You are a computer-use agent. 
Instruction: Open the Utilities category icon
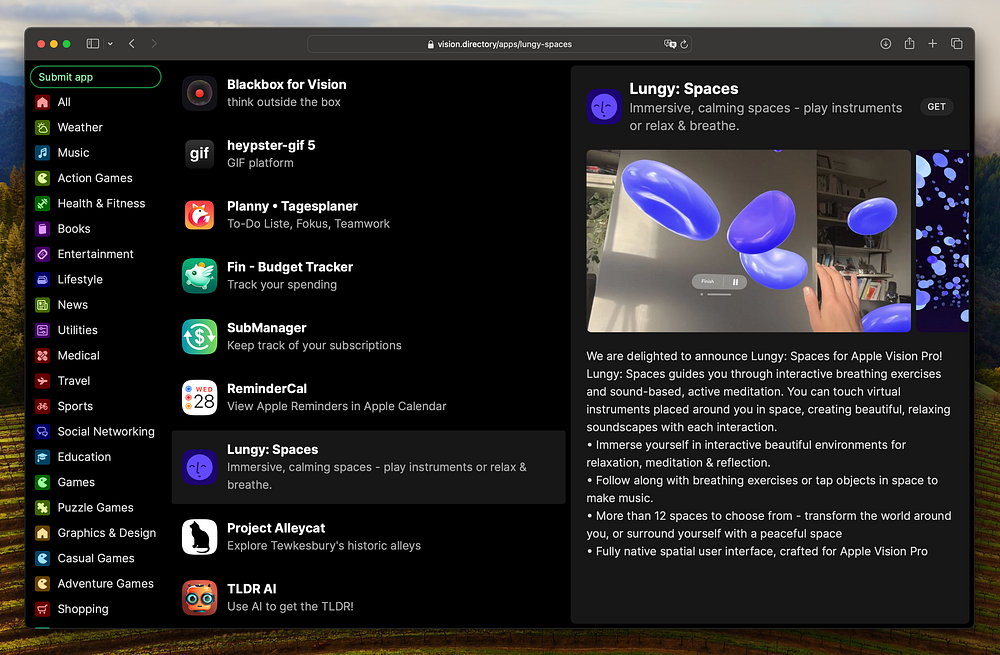[x=42, y=330]
